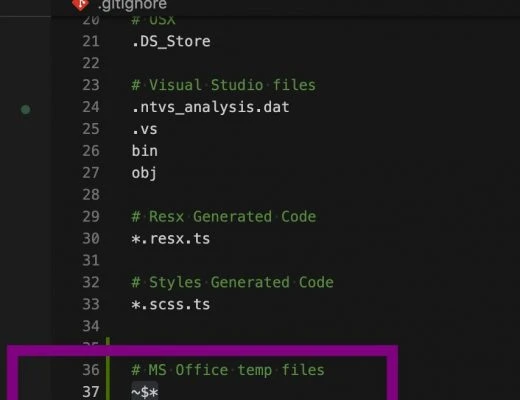Viewport: 520px width, 400px height.
Task: Click line number 30 in gutter
Action: (x=91, y=239)
